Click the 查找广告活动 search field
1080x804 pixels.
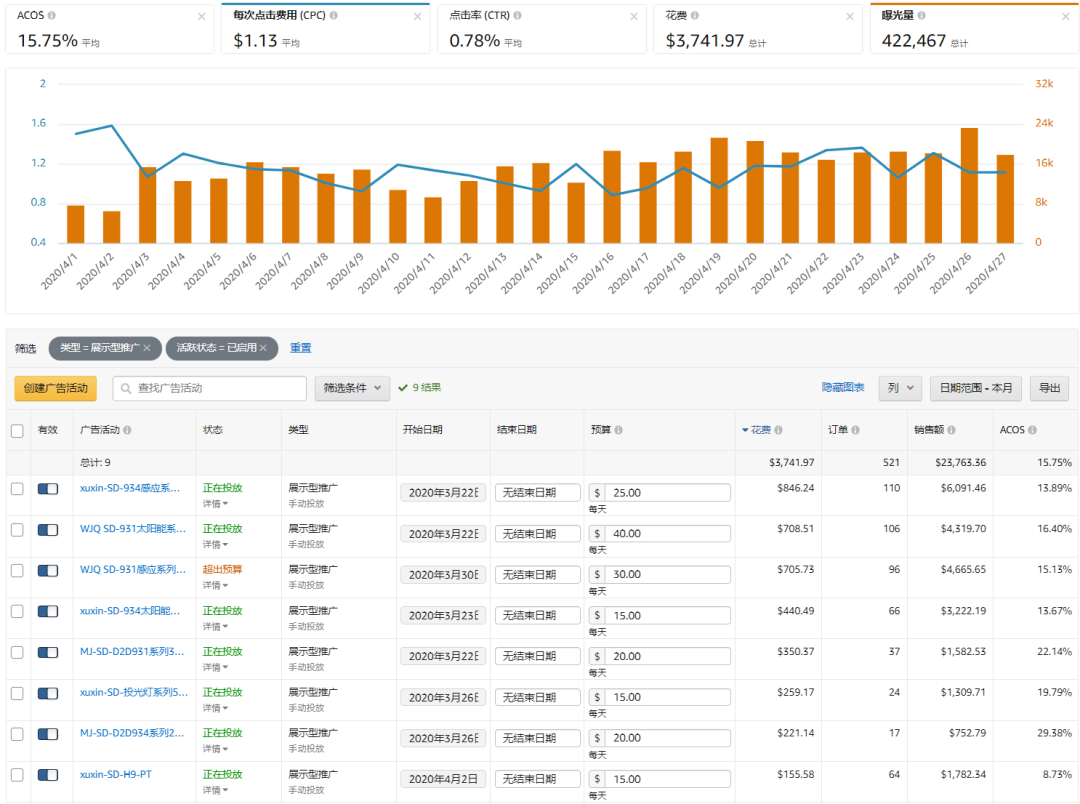pyautogui.click(x=210, y=388)
